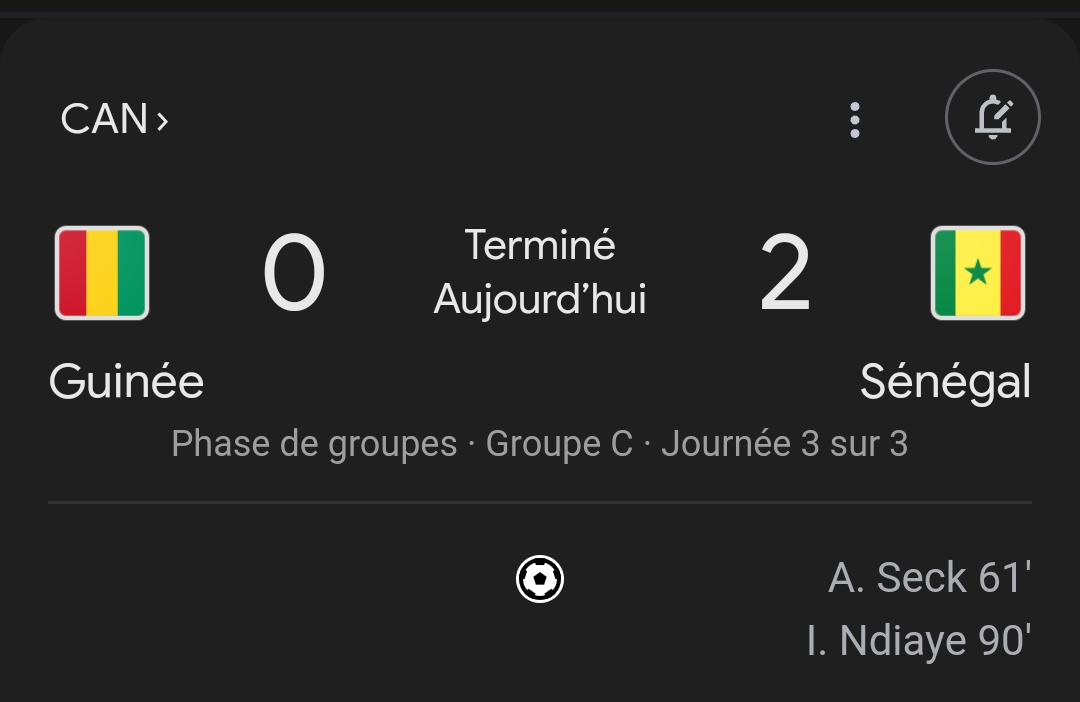Image resolution: width=1080 pixels, height=702 pixels.
Task: Click the green star on Senegal's flag
Action: [x=977, y=273]
